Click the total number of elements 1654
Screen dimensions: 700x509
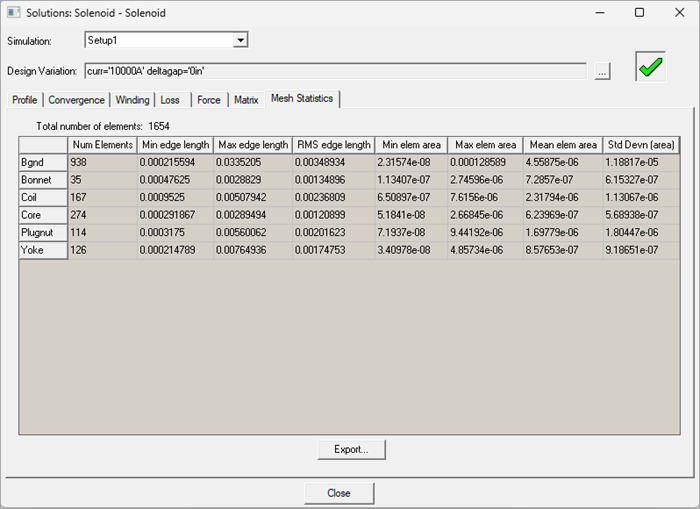[159, 126]
